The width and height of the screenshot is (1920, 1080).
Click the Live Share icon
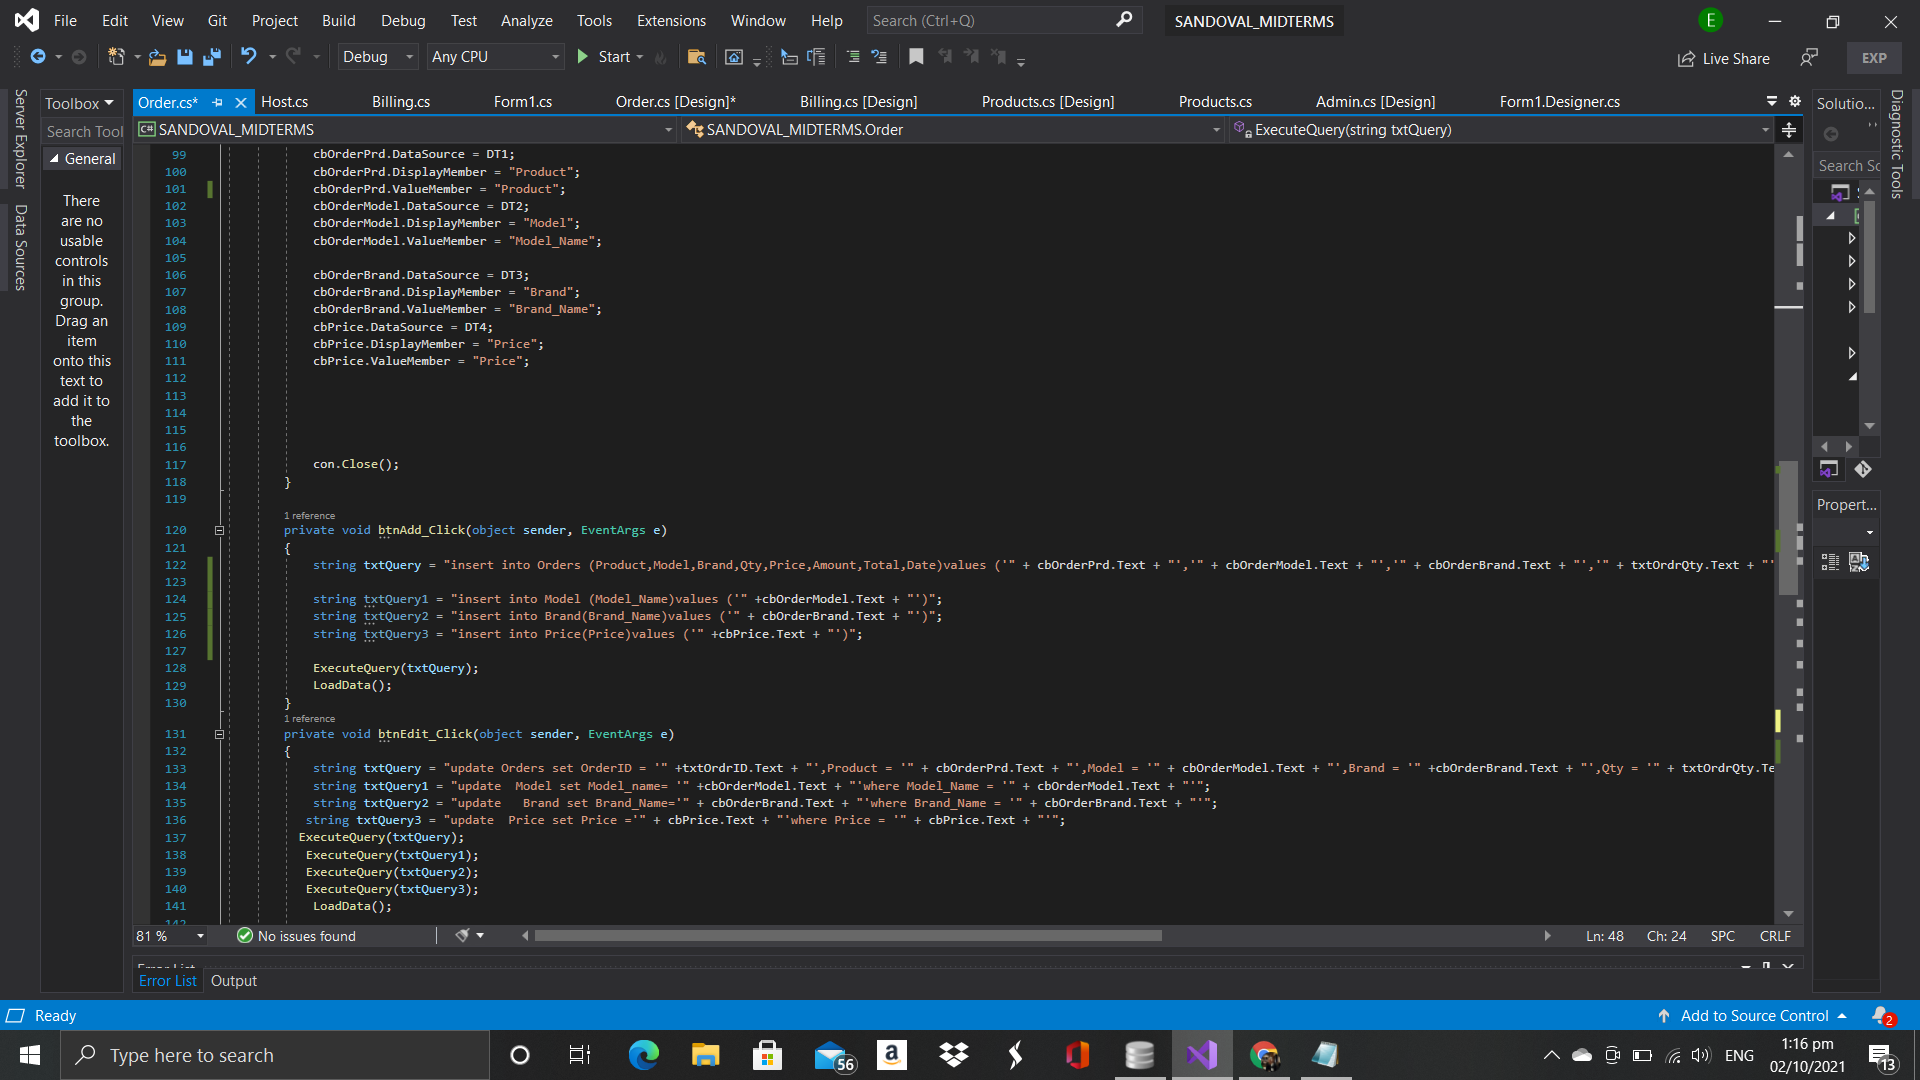1686,59
